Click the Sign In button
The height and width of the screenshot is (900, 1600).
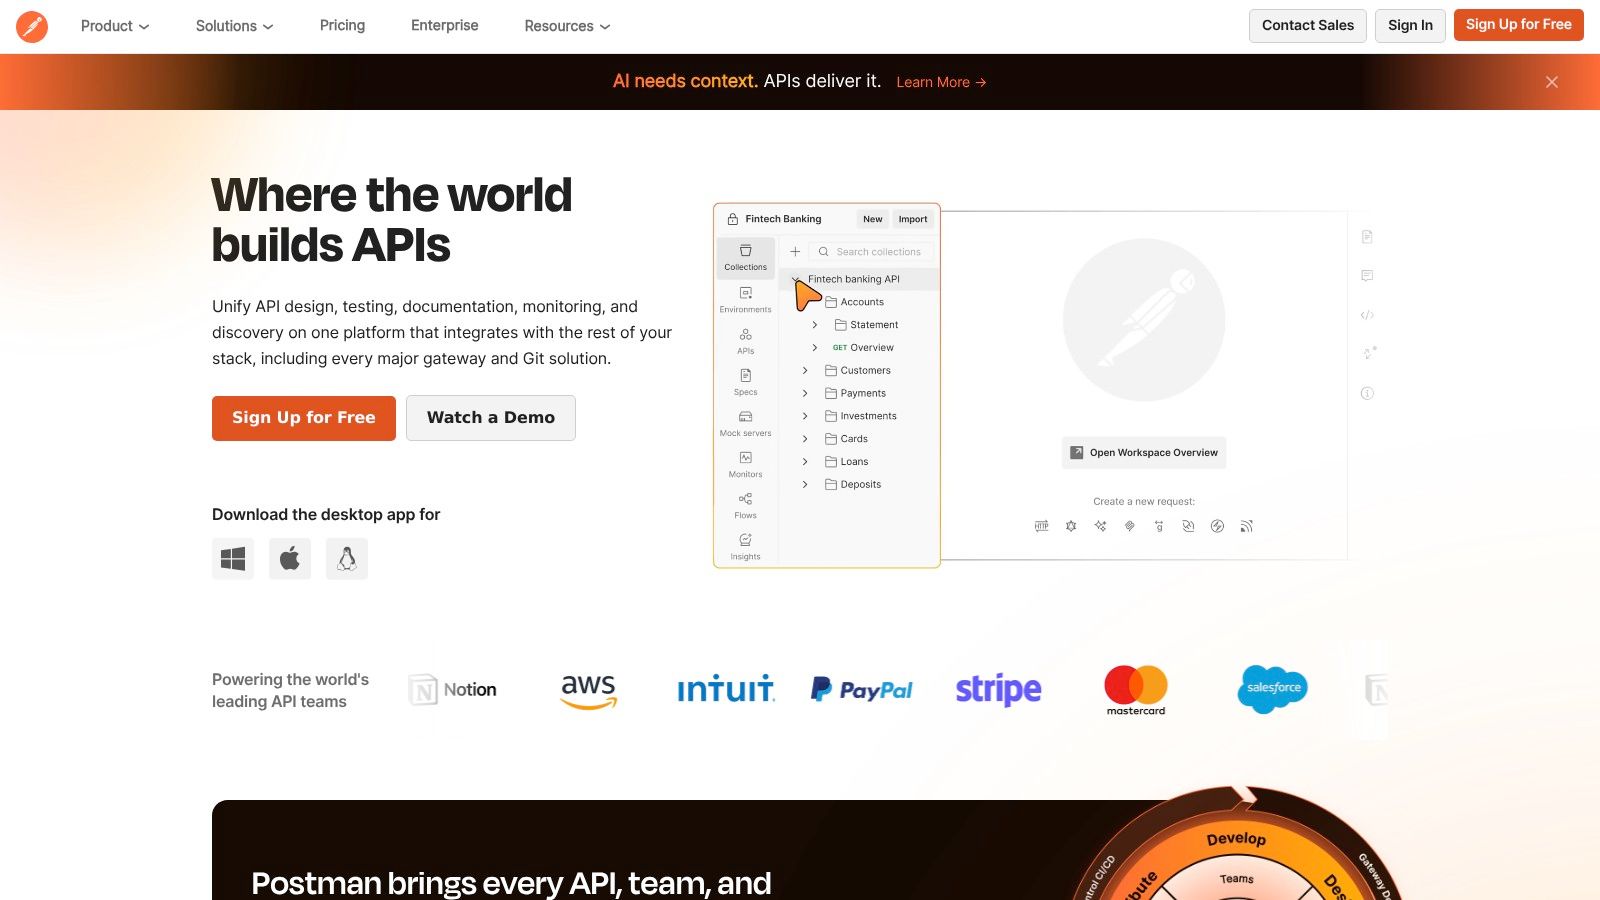tap(1410, 26)
